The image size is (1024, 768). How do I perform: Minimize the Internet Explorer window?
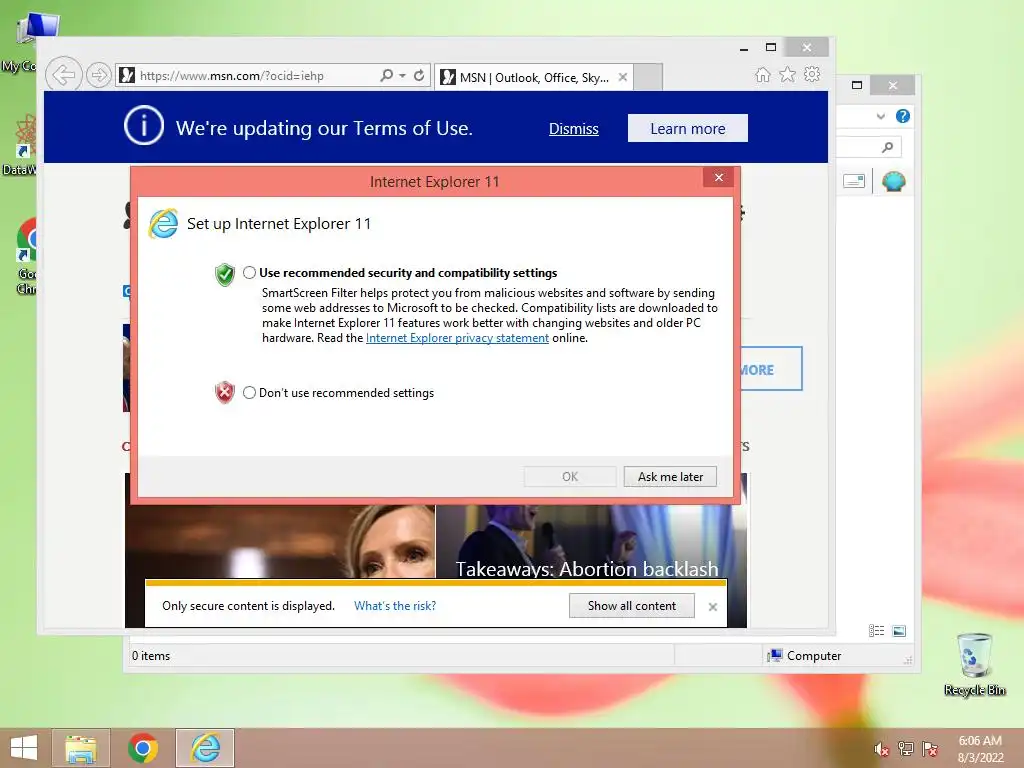coord(743,48)
